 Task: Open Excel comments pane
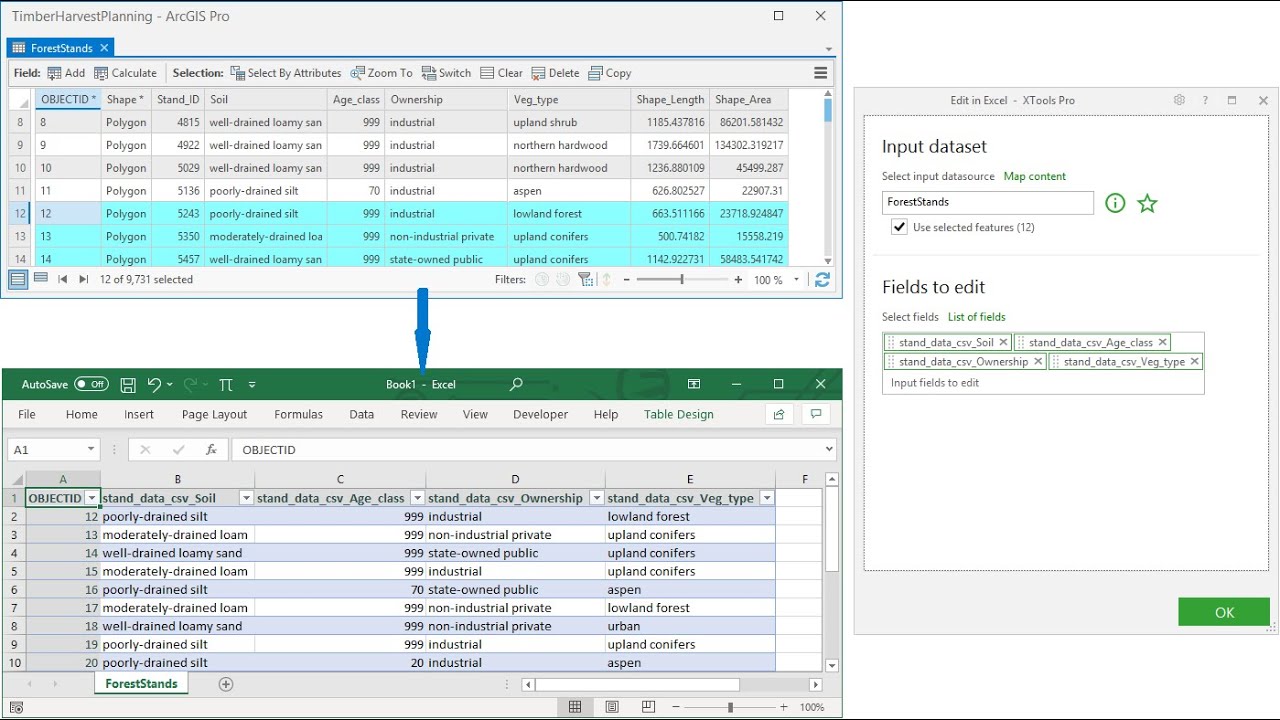click(817, 414)
